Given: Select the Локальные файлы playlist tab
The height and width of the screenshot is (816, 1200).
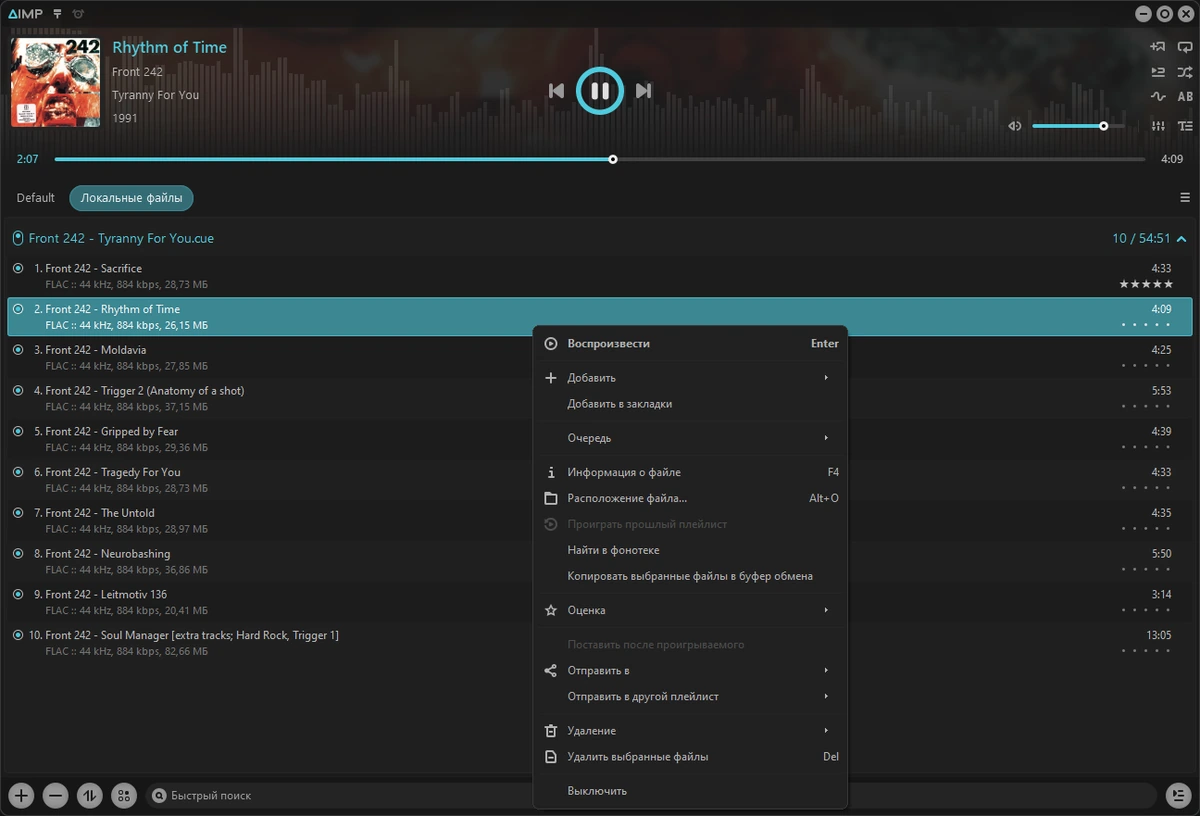Looking at the screenshot, I should [x=131, y=198].
